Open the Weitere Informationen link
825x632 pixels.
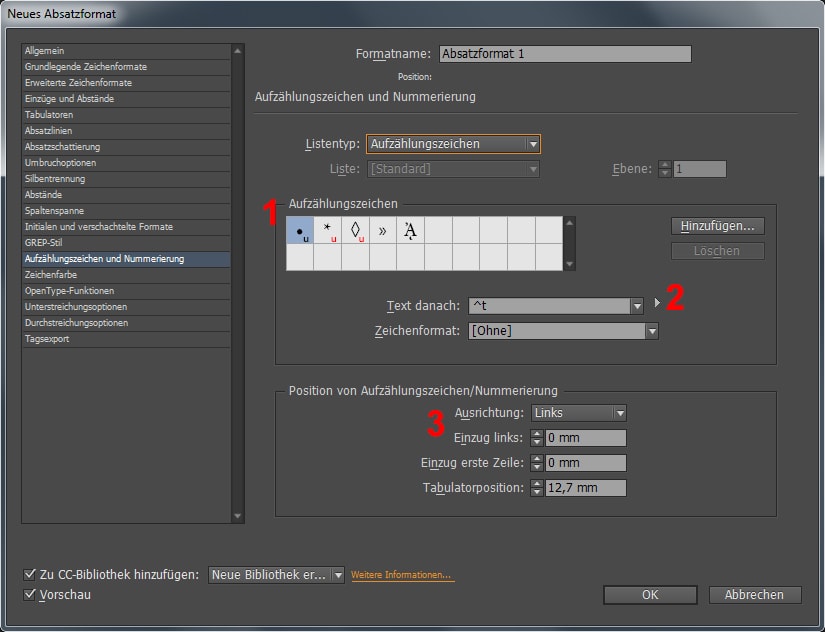[x=401, y=576]
